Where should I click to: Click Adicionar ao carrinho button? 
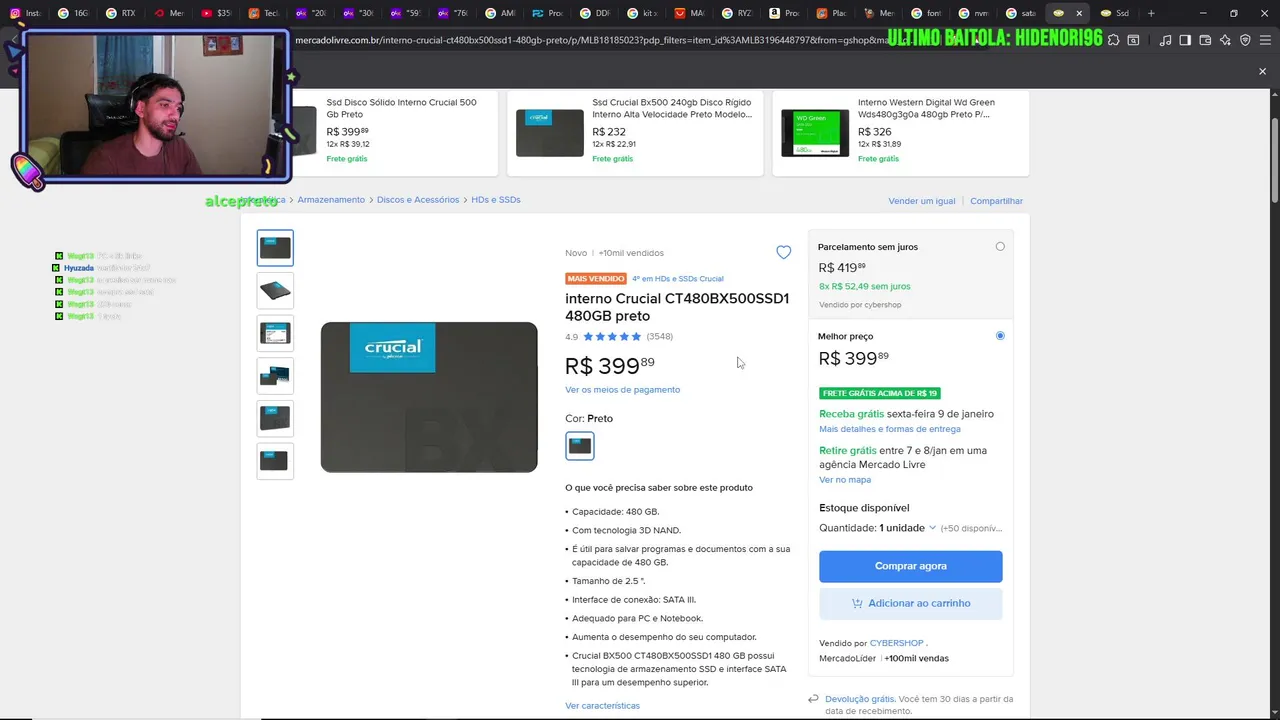click(x=910, y=603)
